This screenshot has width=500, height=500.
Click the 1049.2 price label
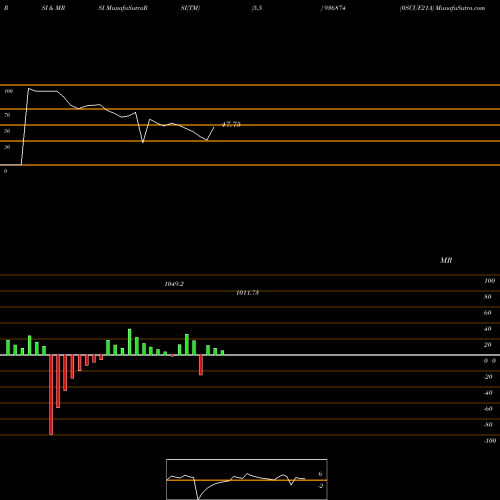click(174, 284)
